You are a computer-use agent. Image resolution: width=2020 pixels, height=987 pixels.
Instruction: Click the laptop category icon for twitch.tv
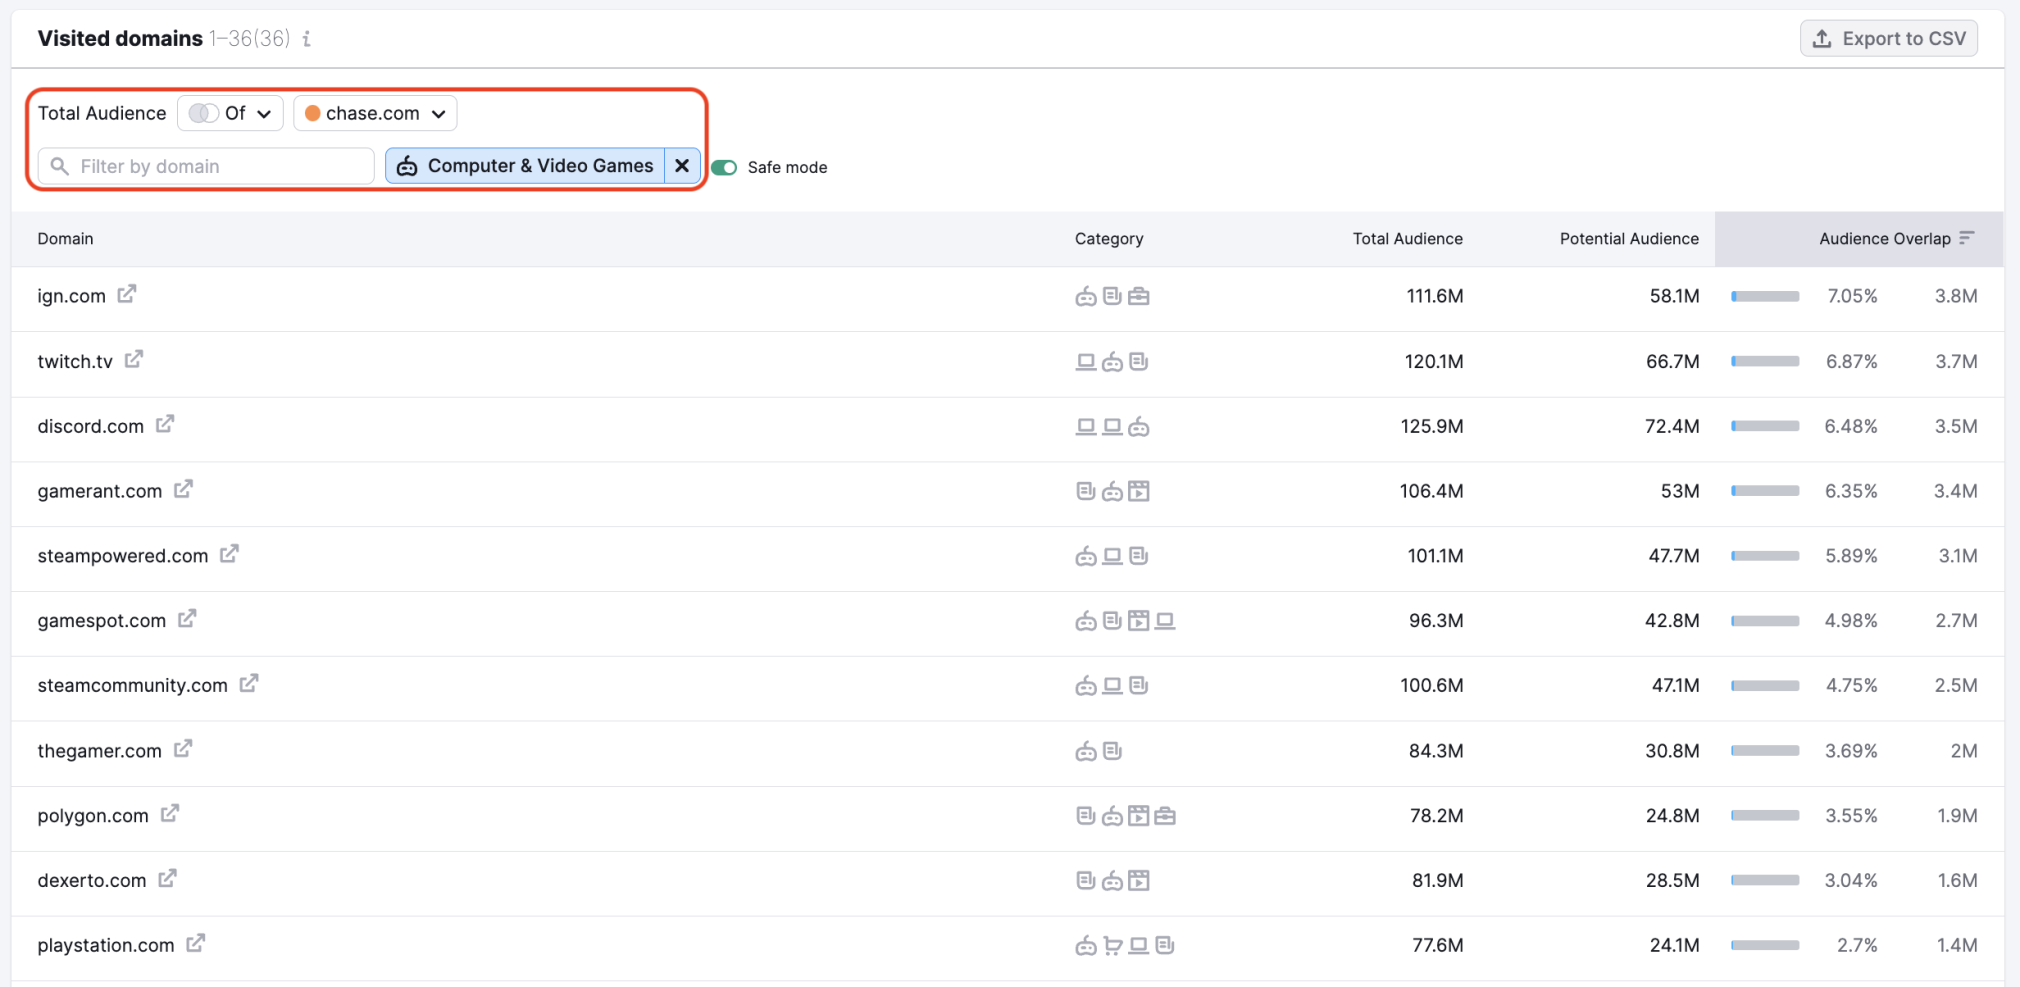point(1086,361)
